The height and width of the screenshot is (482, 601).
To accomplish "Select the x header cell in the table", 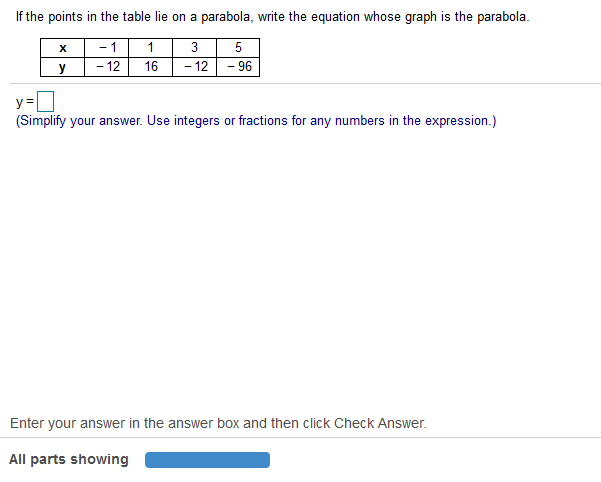I will tap(62, 48).
